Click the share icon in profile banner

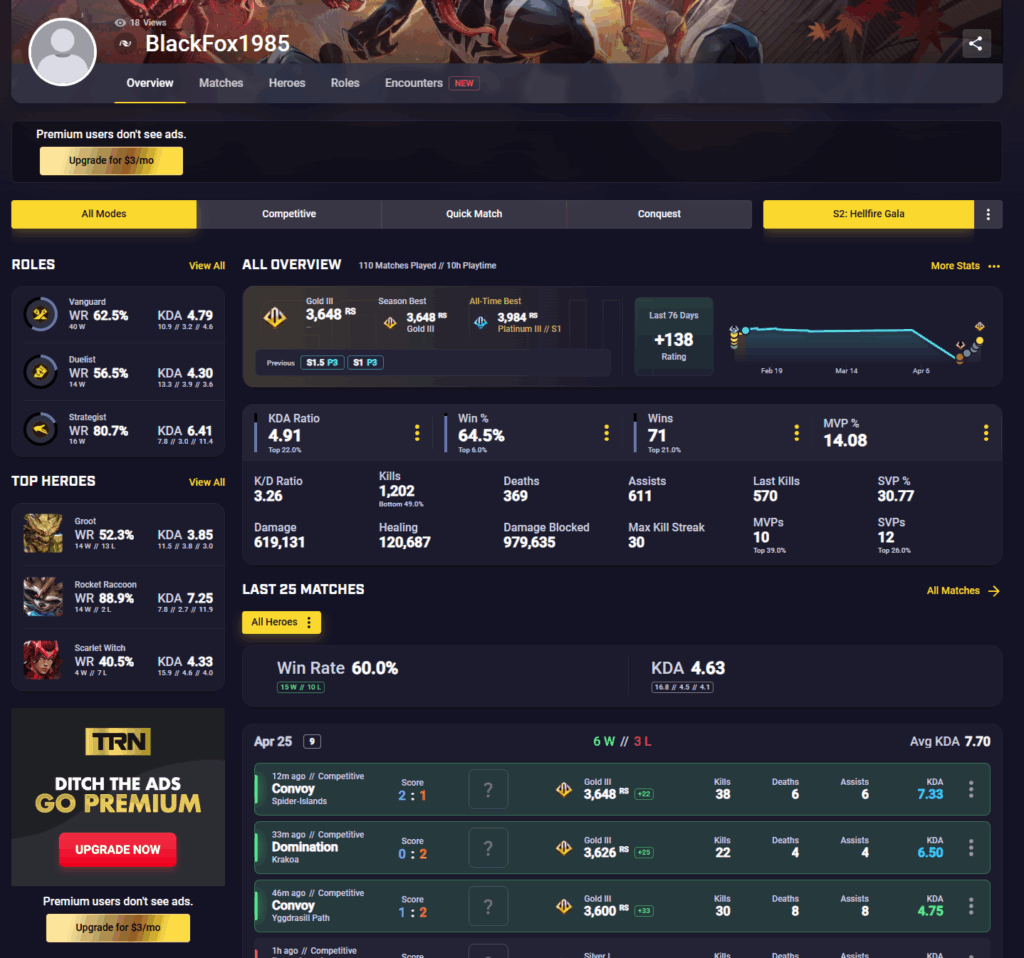976,44
